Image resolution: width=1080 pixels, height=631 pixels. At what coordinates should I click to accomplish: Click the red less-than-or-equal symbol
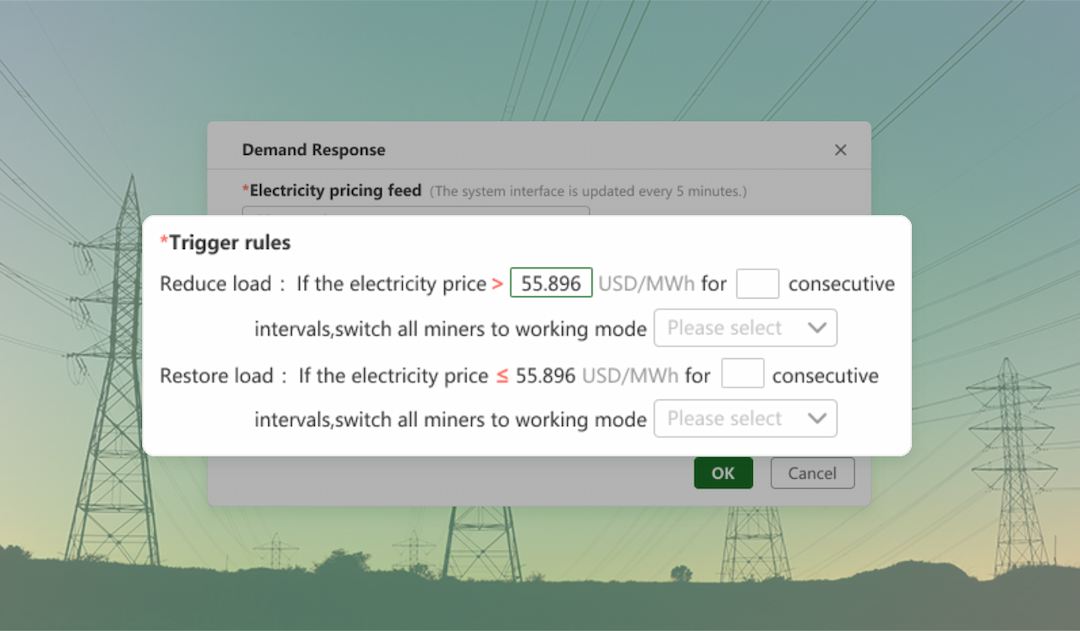pos(503,376)
